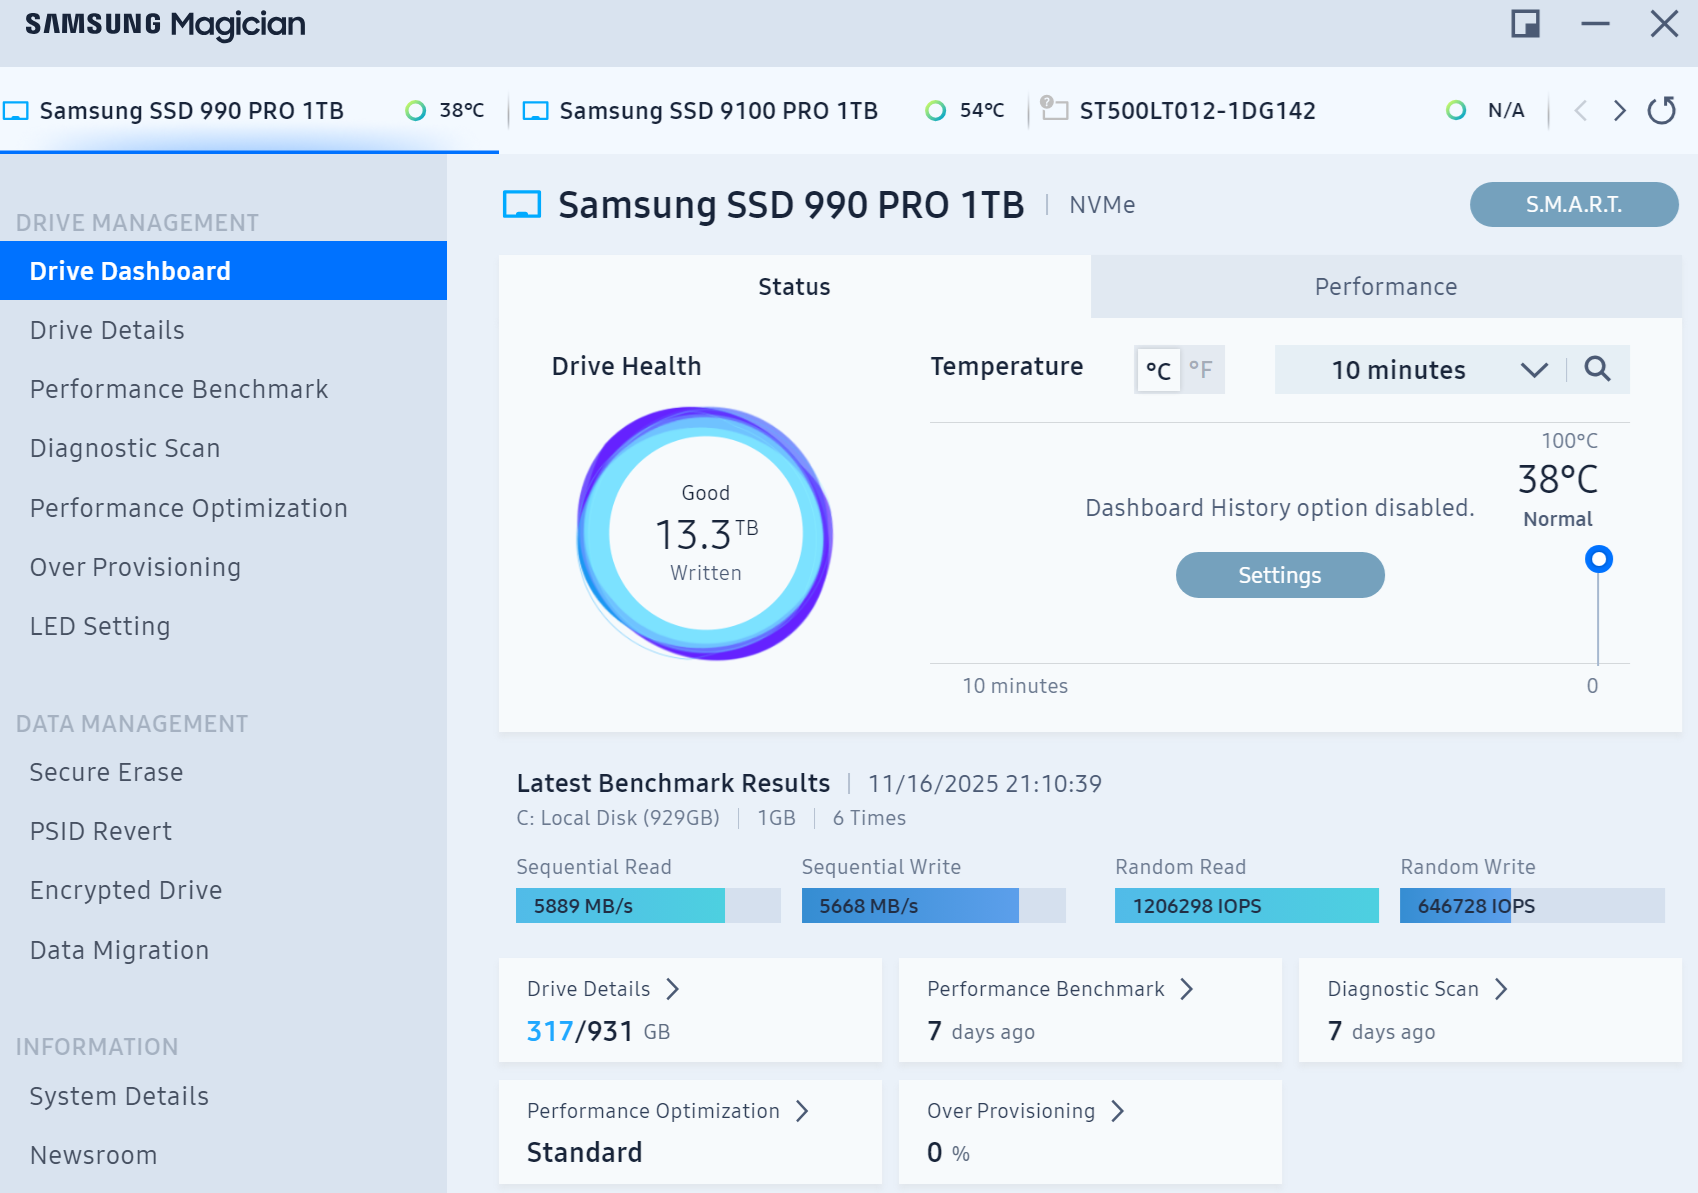Click the NVMe interface label
1698x1193 pixels.
tap(1102, 205)
